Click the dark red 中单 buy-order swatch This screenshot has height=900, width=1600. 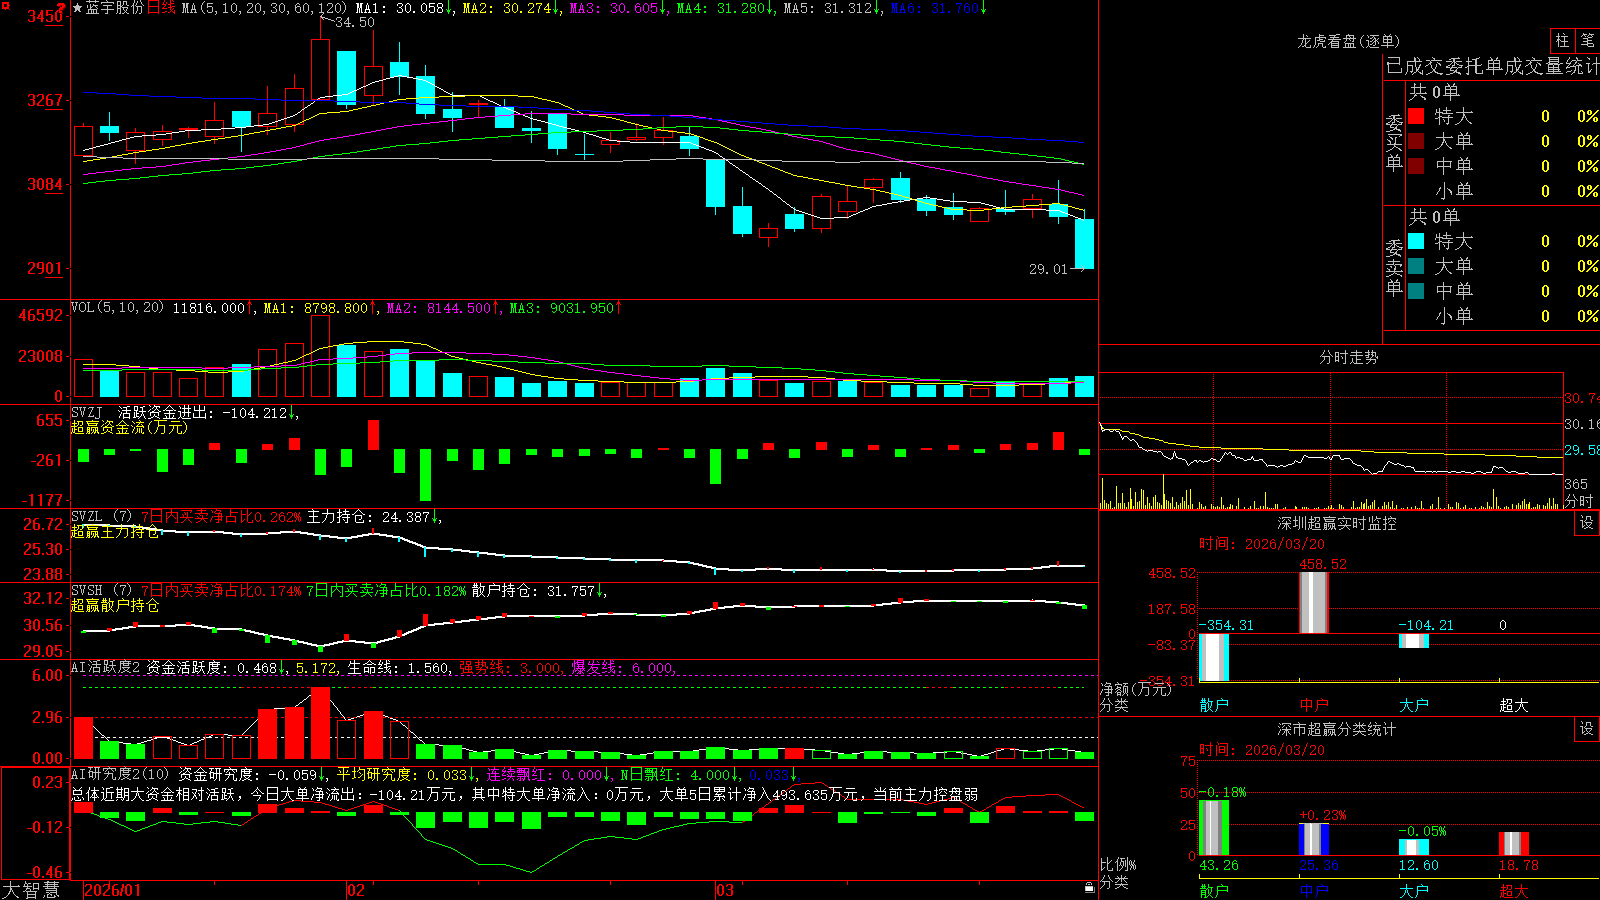pyautogui.click(x=1416, y=166)
